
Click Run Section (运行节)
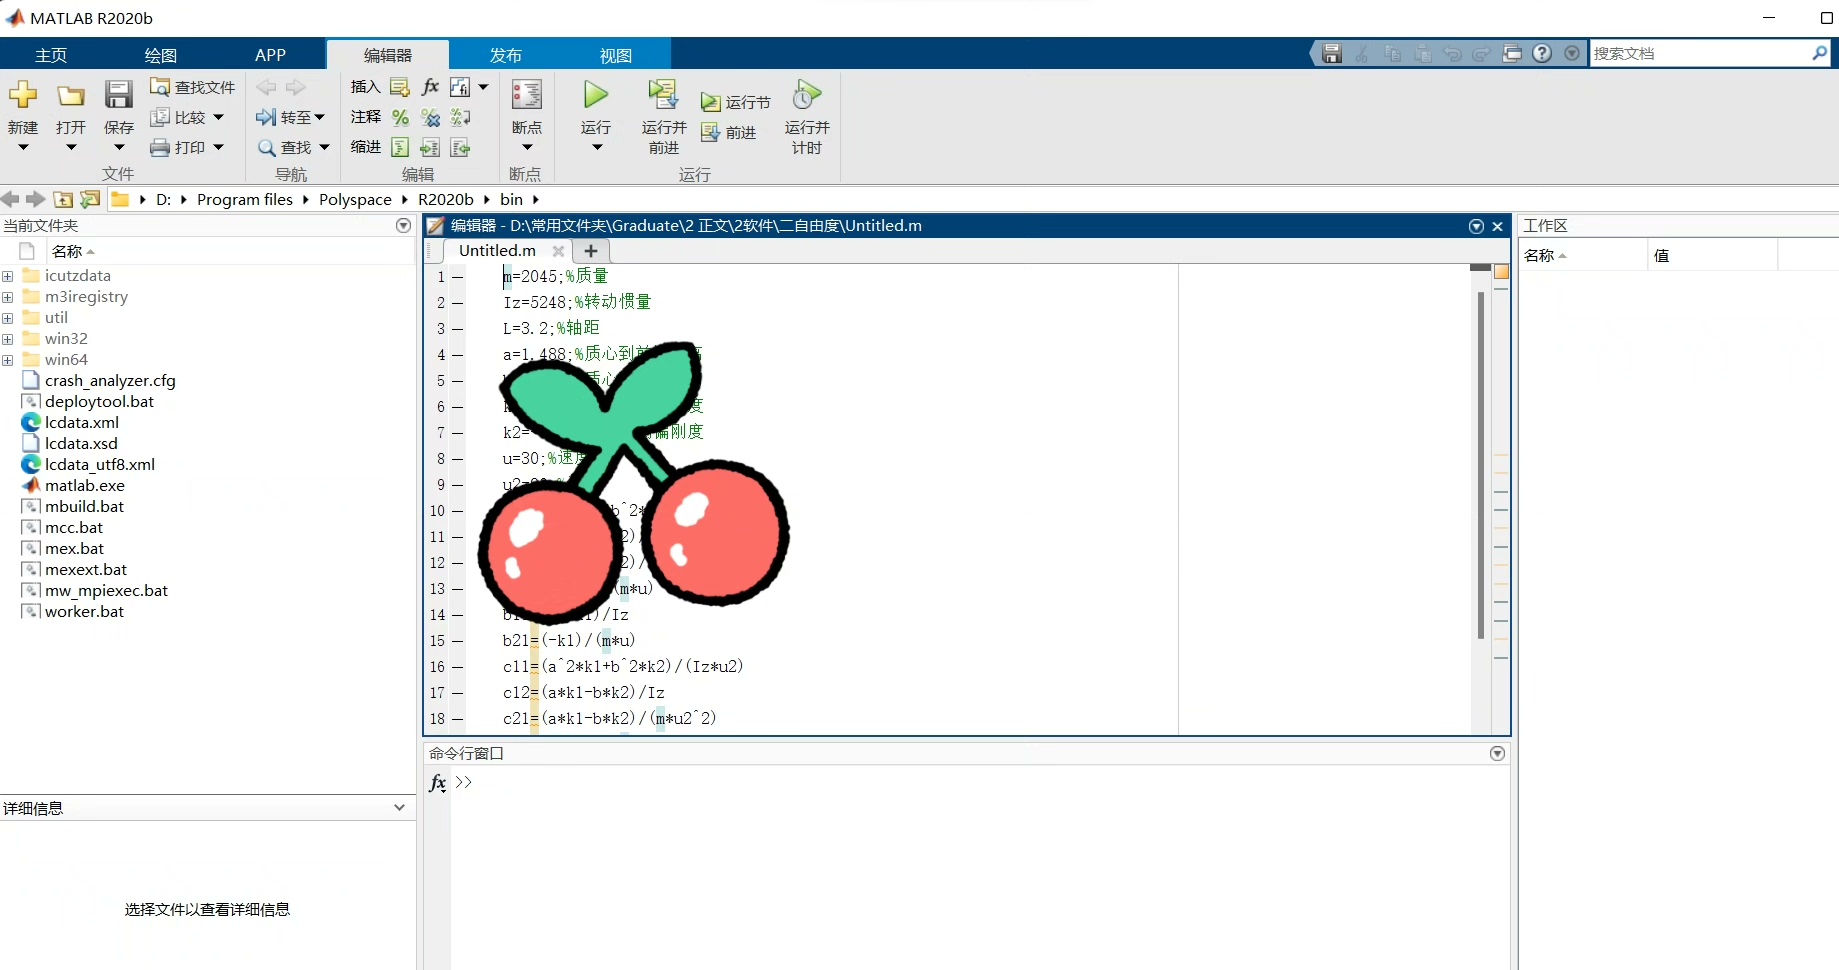[x=735, y=102]
